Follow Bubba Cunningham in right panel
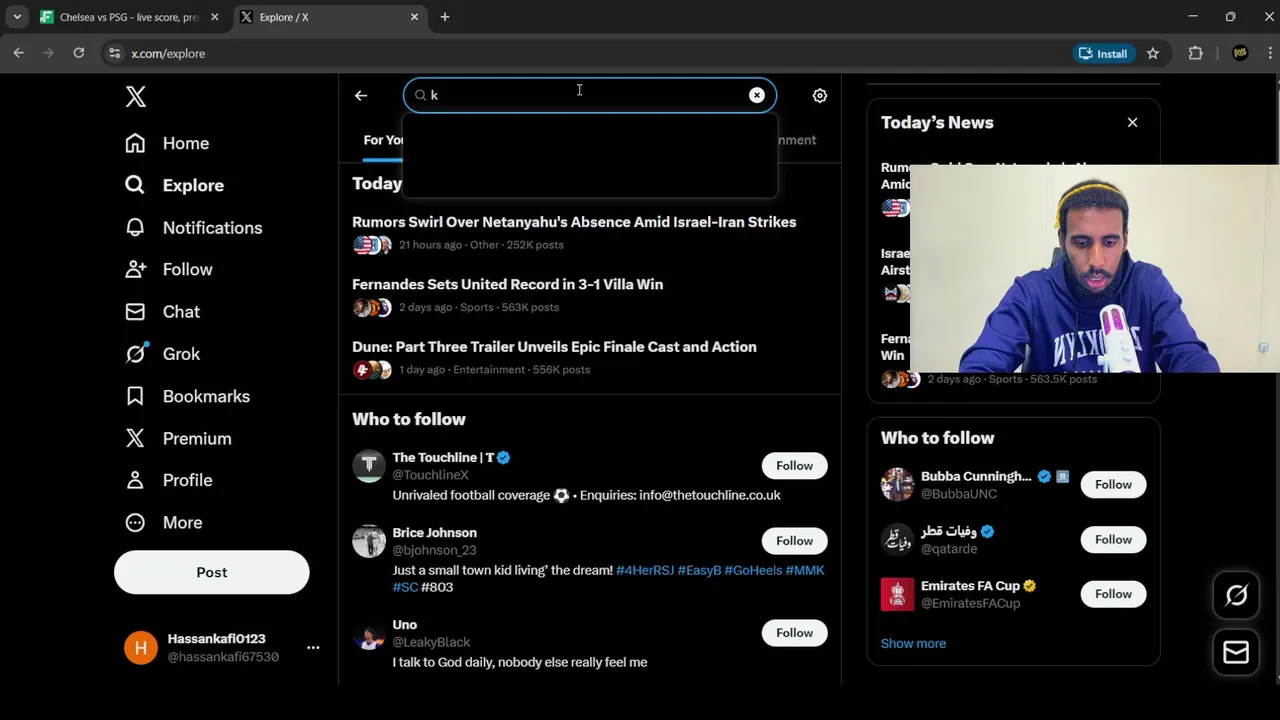 click(1113, 484)
